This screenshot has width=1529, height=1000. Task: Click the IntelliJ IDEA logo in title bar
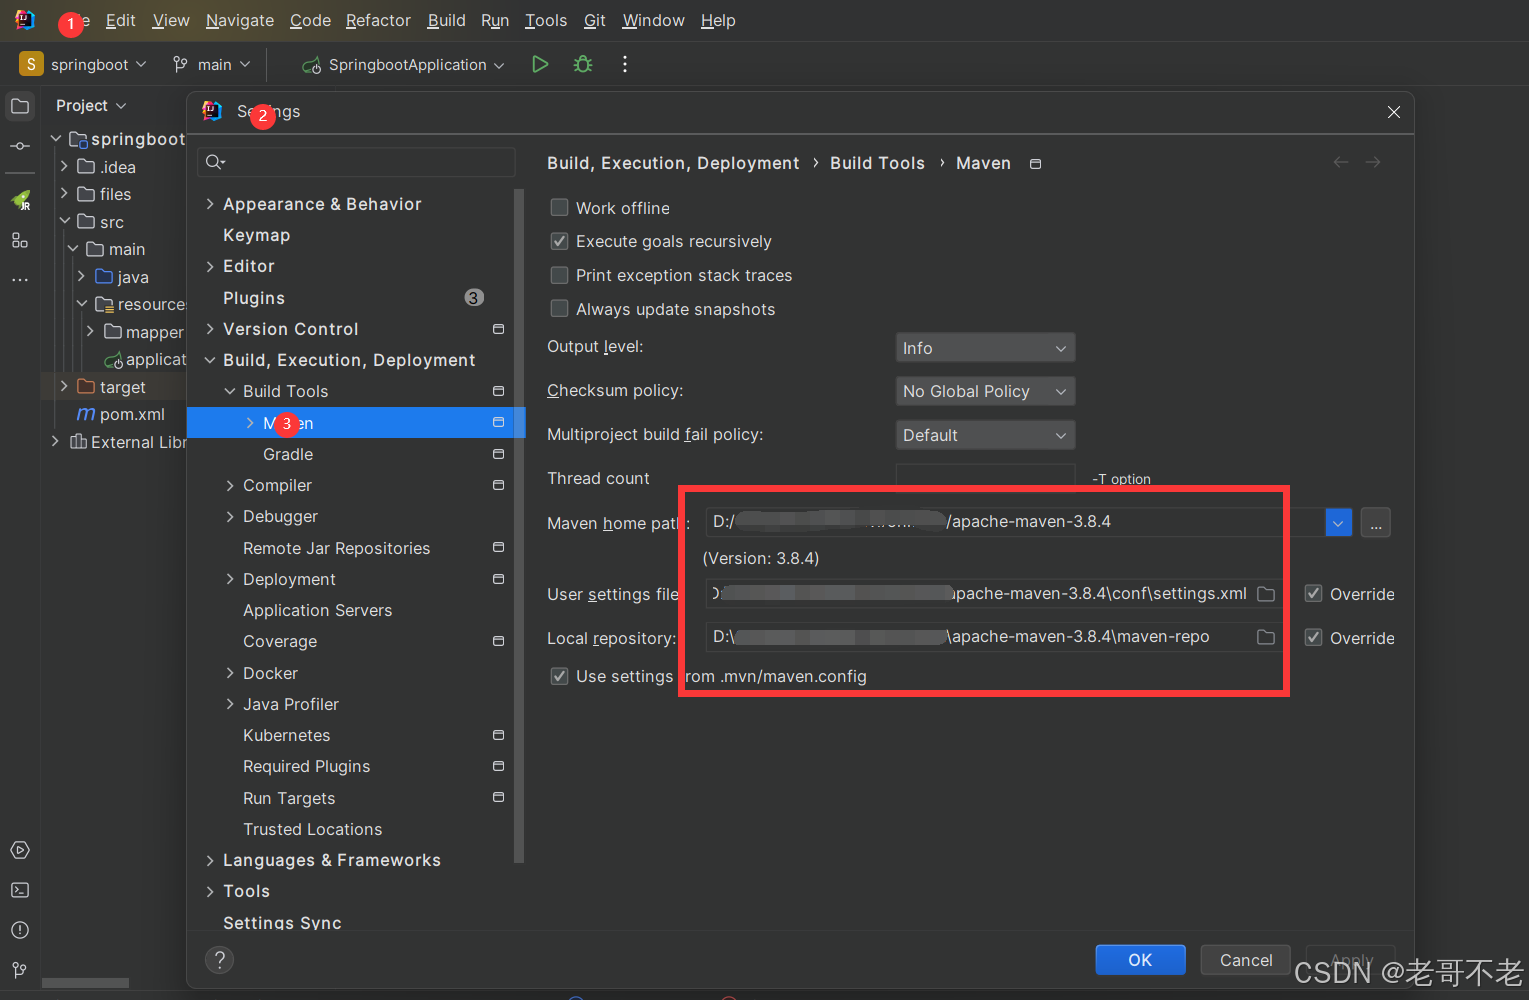click(x=24, y=20)
